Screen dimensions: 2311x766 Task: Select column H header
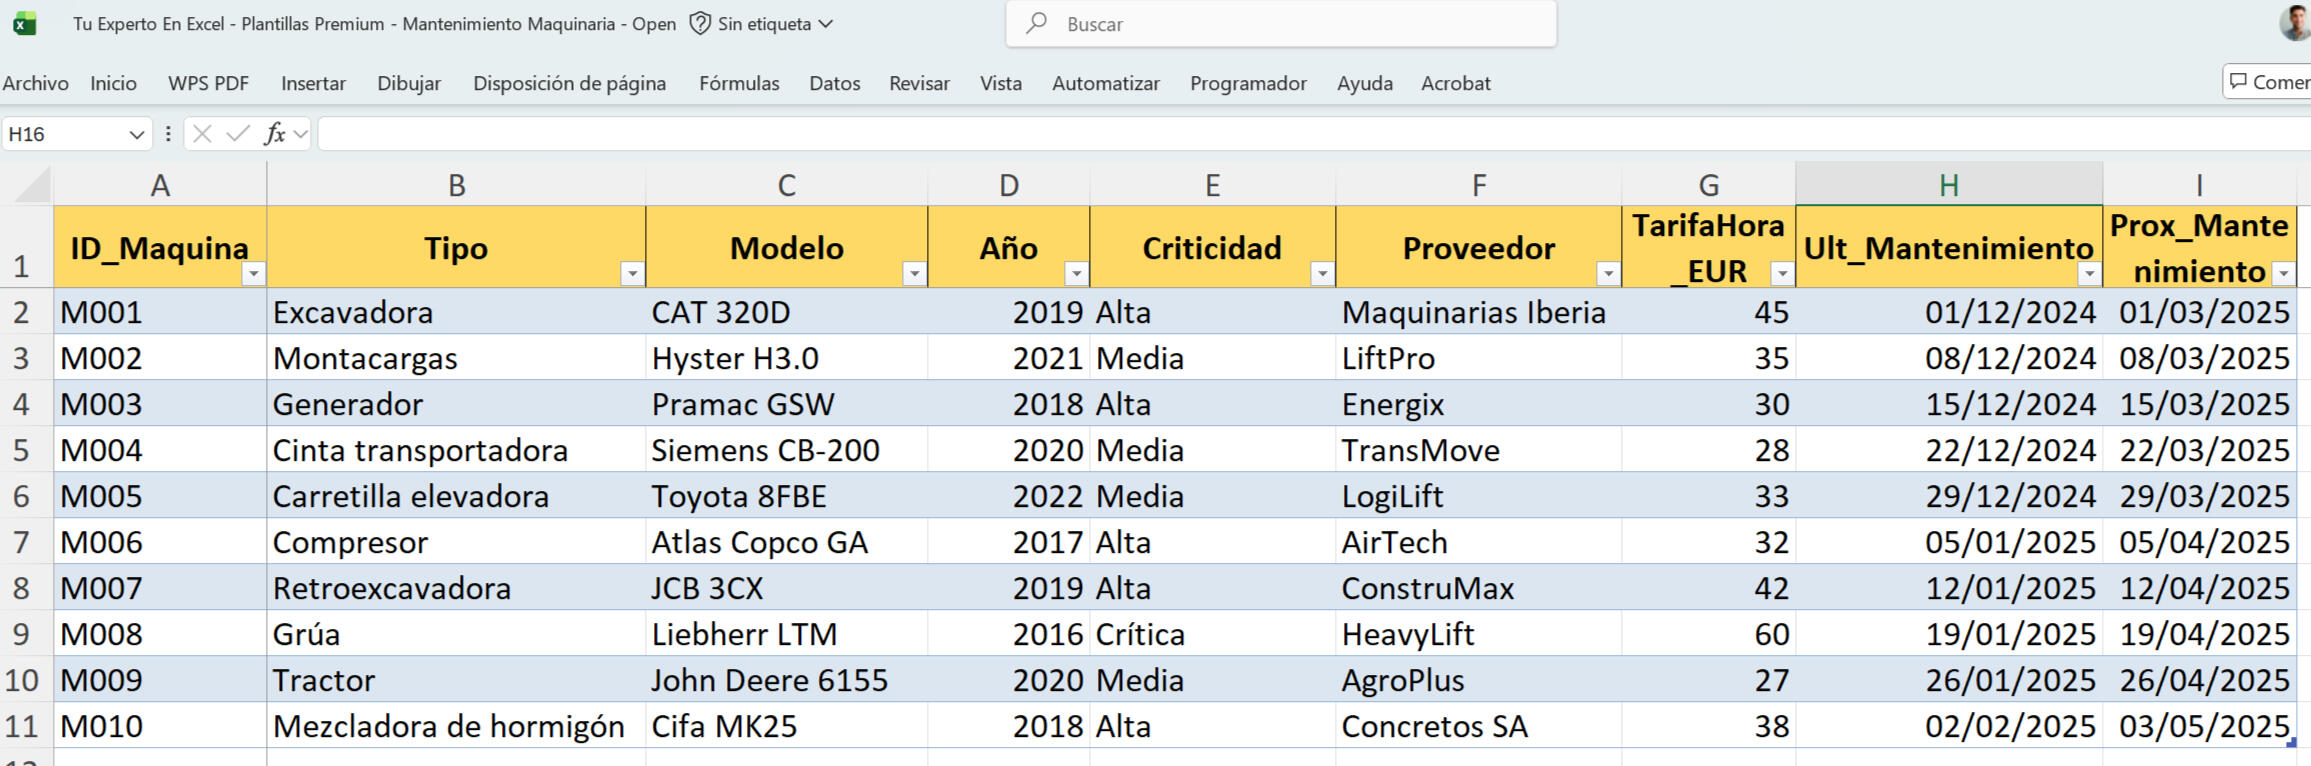(1948, 185)
